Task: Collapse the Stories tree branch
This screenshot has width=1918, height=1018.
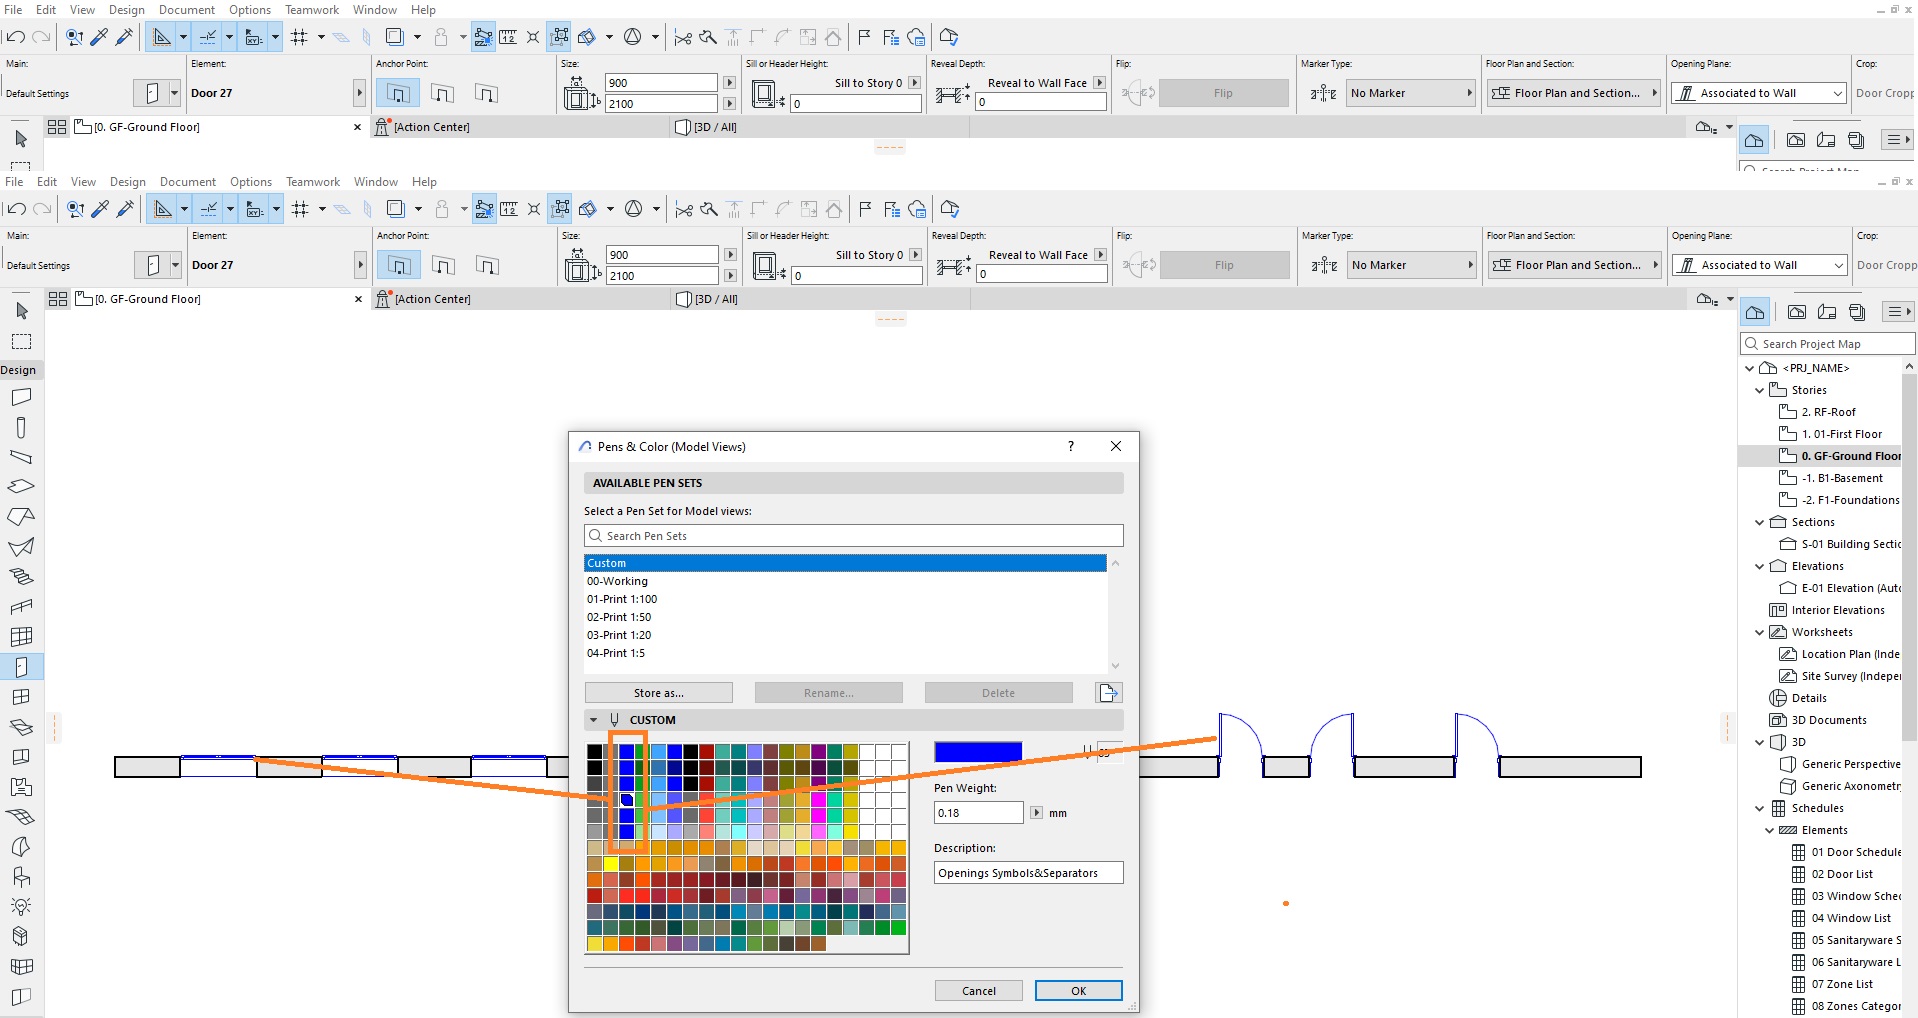Action: pyautogui.click(x=1760, y=390)
